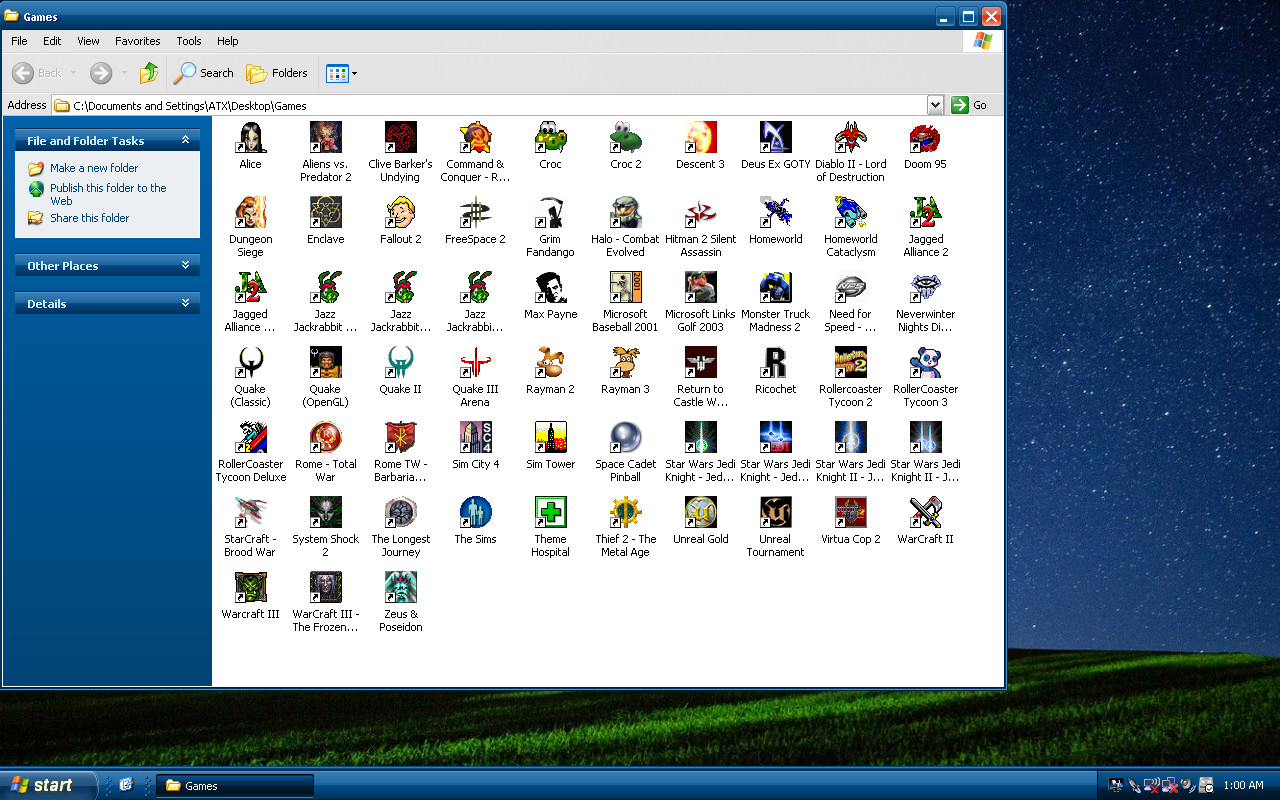1280x800 pixels.
Task: Click the Up folder toolbar button
Action: [x=149, y=73]
